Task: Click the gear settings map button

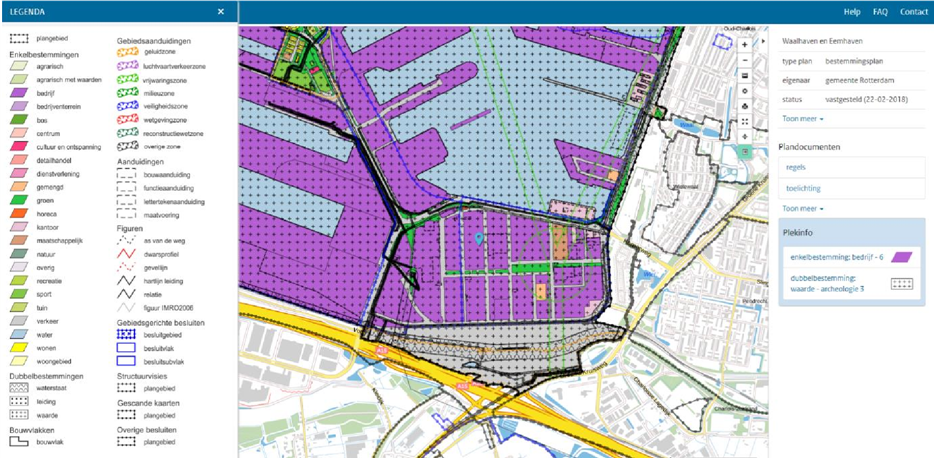Action: coord(745,90)
